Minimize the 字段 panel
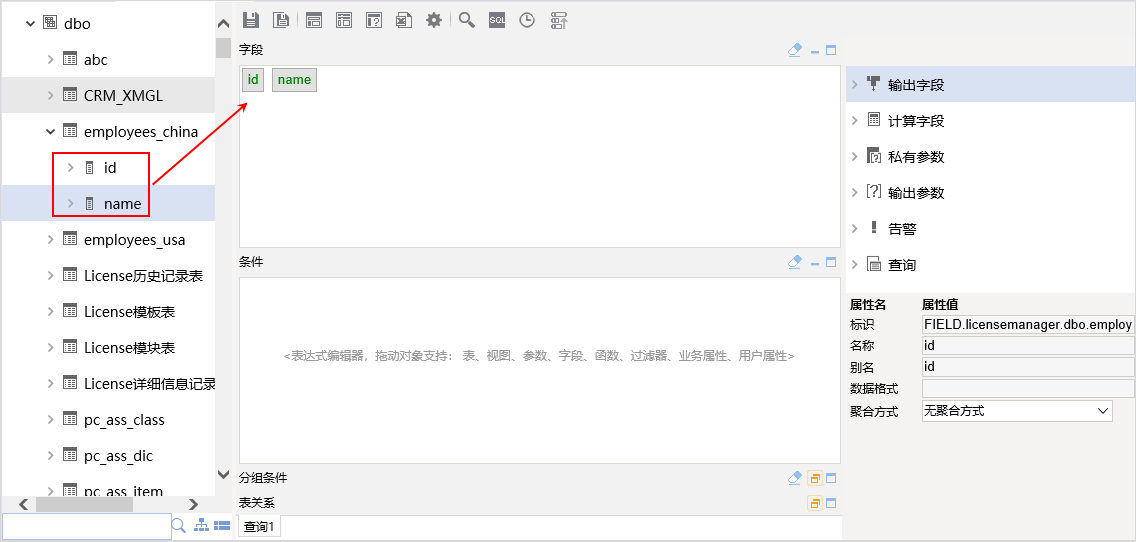Viewport: 1136px width, 542px height. (x=815, y=51)
